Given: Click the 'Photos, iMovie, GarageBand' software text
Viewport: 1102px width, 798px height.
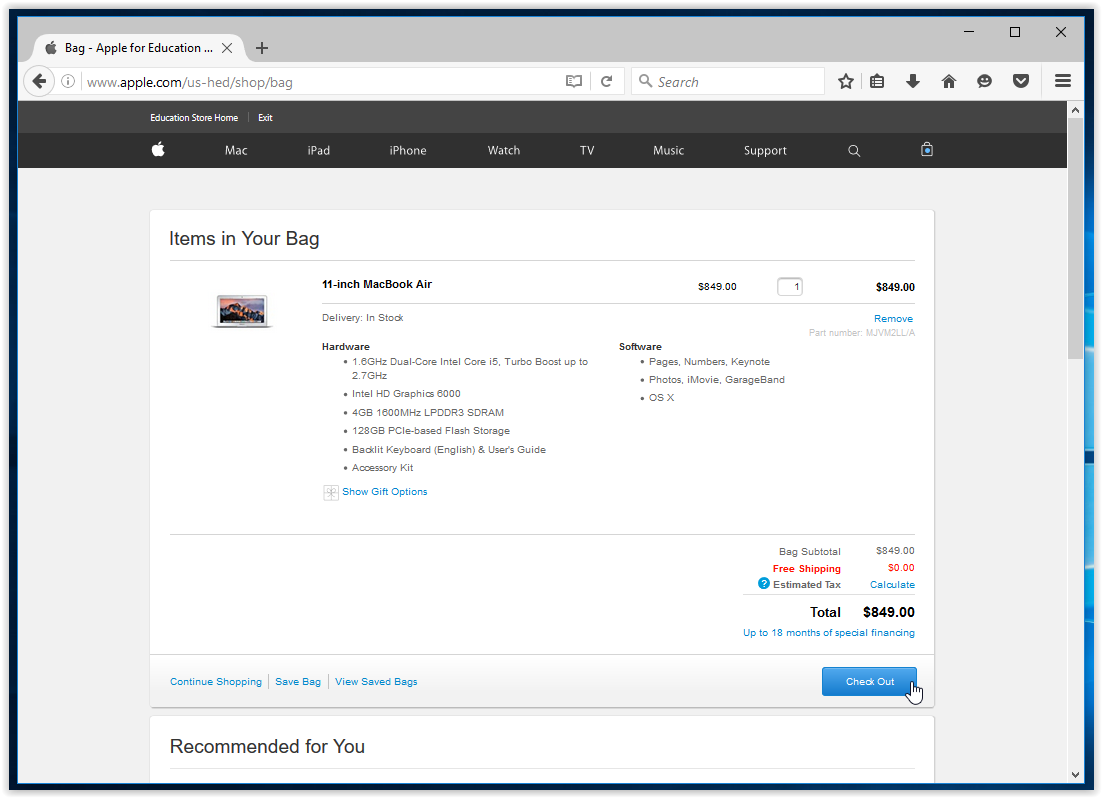Looking at the screenshot, I should pos(717,380).
